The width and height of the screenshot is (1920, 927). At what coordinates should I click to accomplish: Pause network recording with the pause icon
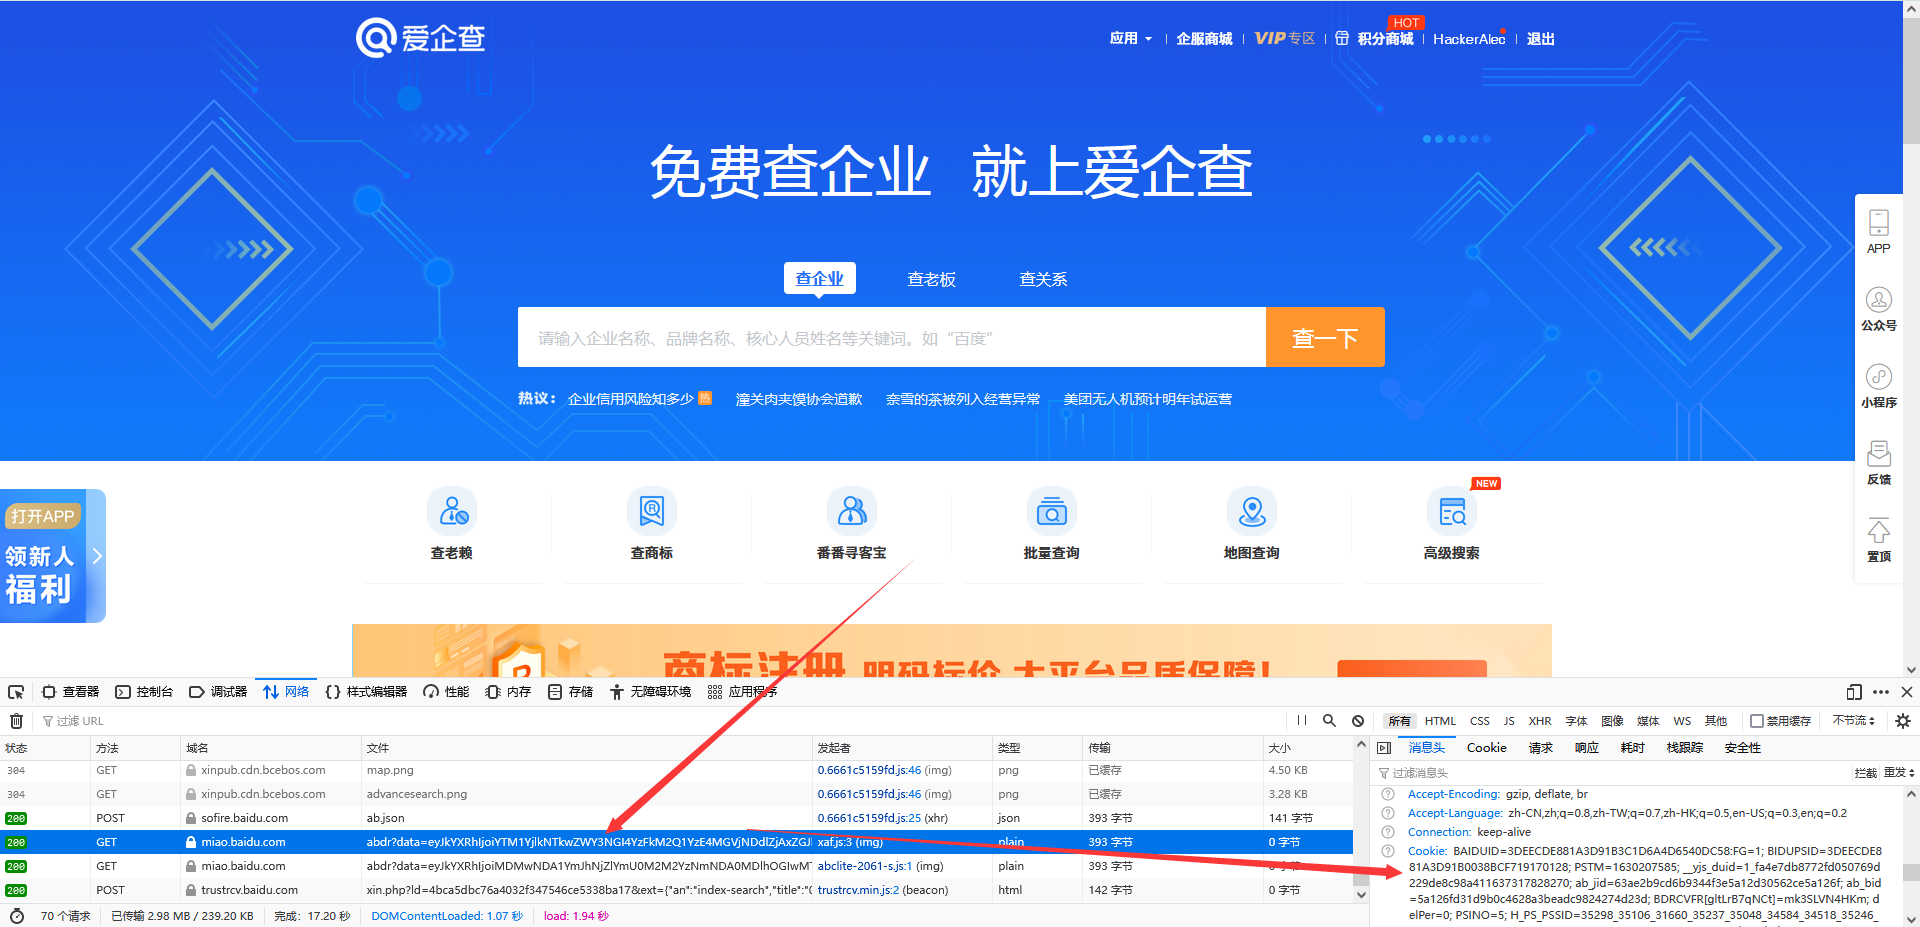[x=1302, y=720]
